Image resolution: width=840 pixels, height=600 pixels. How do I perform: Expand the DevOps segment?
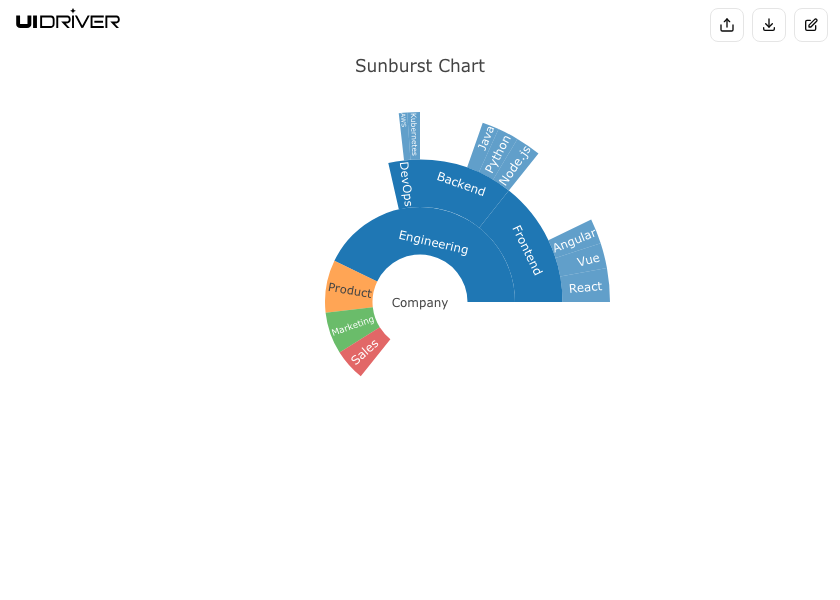pyautogui.click(x=405, y=184)
